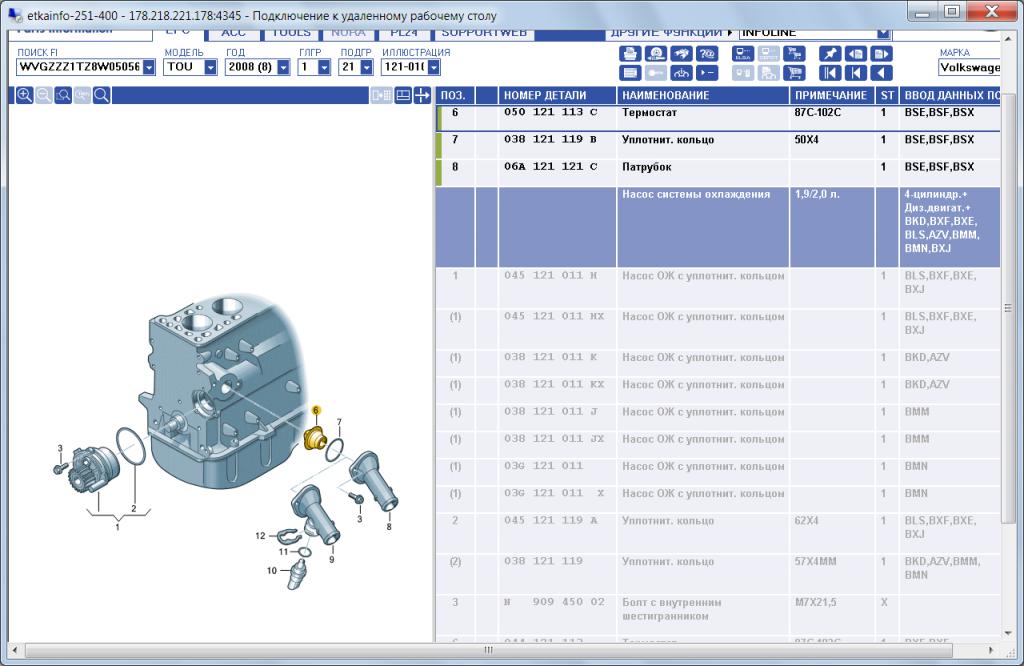The height and width of the screenshot is (666, 1024).
Task: Click the VIN input field WVGZZZ1TZ8W05056
Action: [79, 67]
